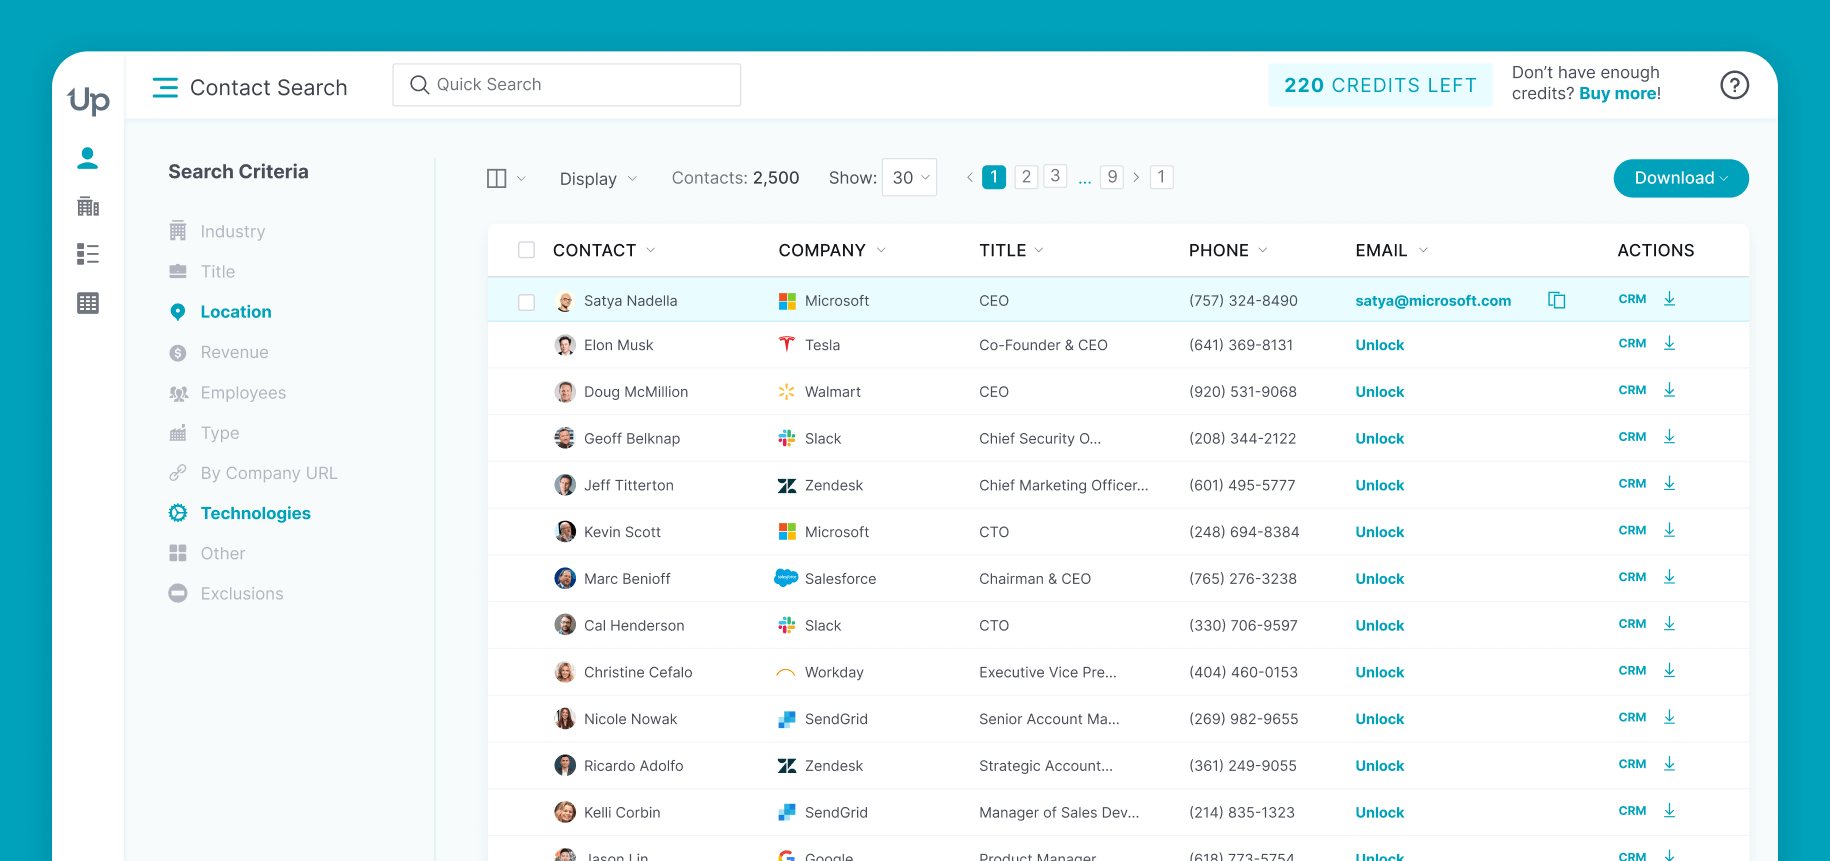The width and height of the screenshot is (1830, 861).
Task: Open the table grid icon in sidebar
Action: (x=88, y=303)
